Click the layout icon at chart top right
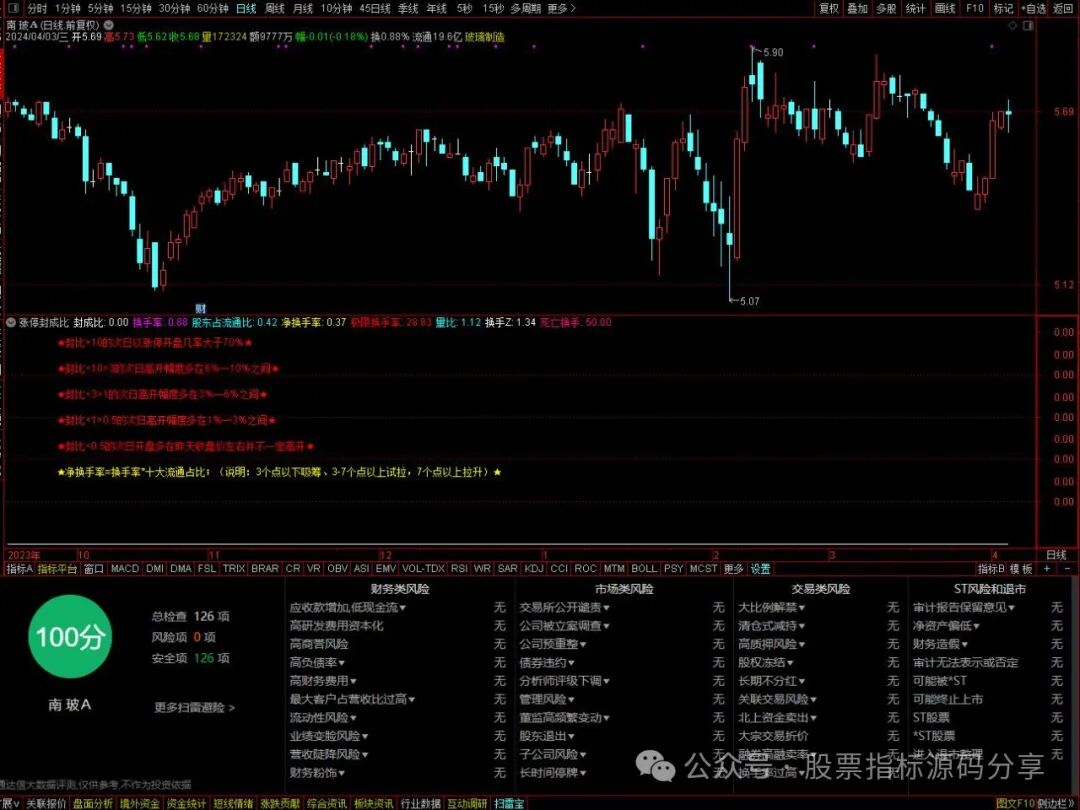The image size is (1080, 810). [1028, 25]
